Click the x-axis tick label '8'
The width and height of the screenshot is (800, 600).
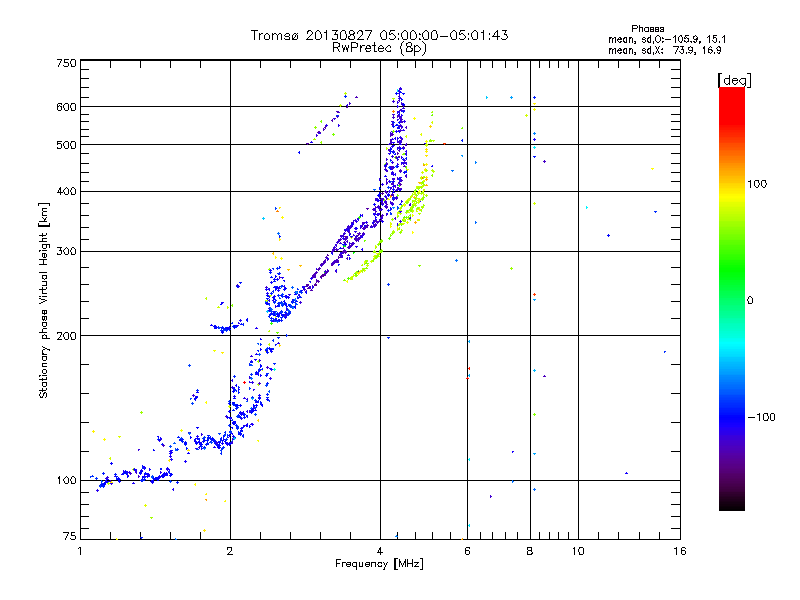(x=530, y=551)
